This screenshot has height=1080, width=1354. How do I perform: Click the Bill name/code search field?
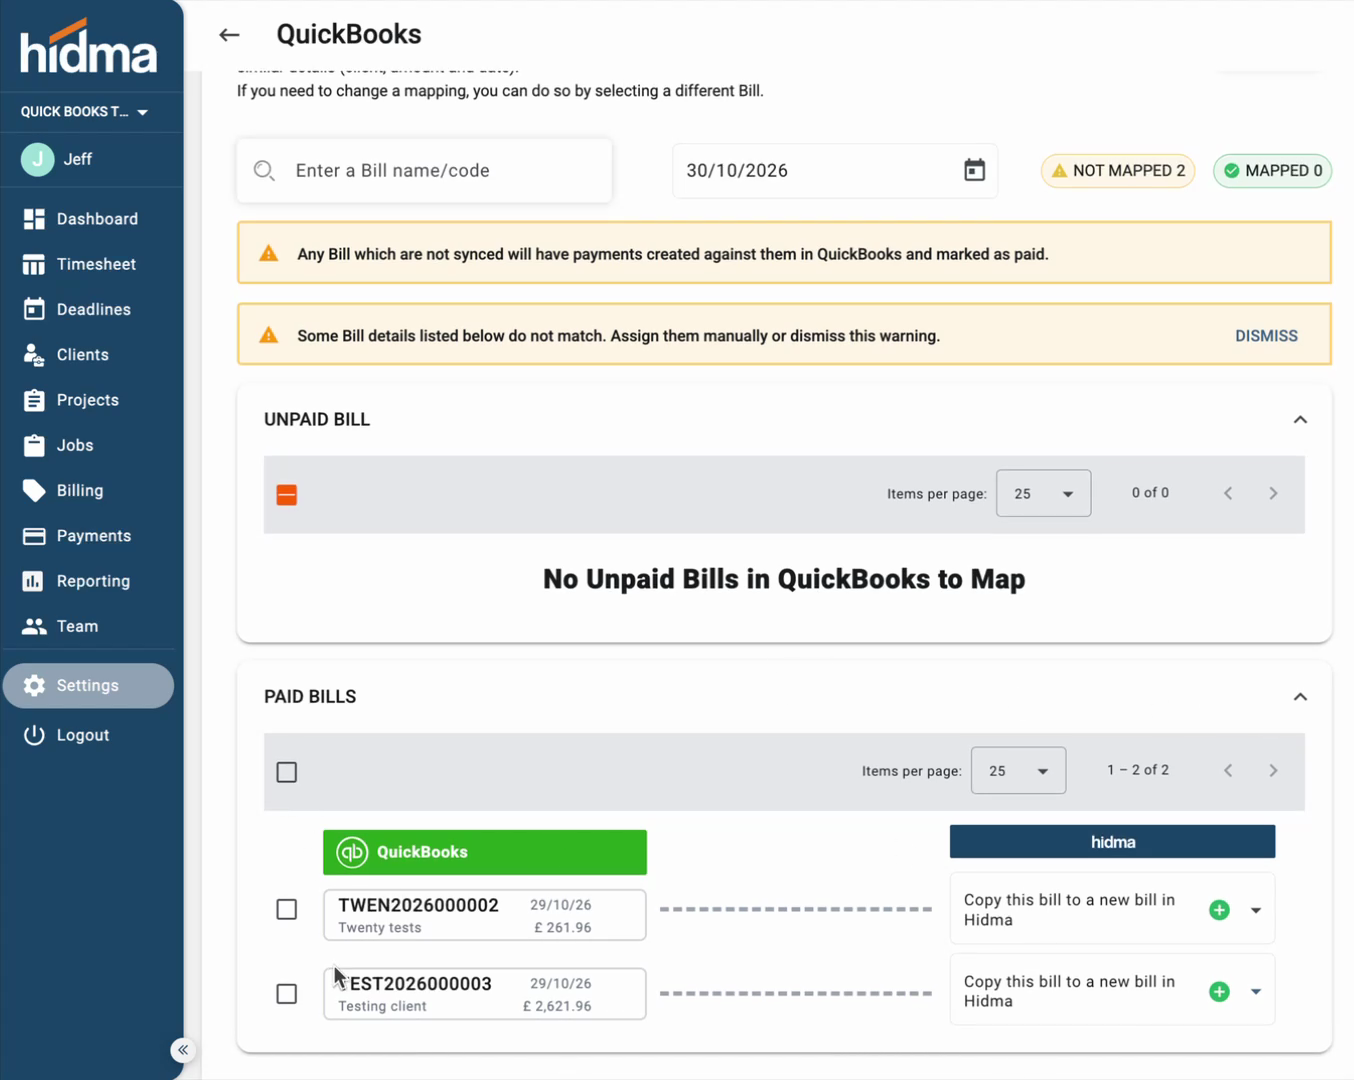424,171
